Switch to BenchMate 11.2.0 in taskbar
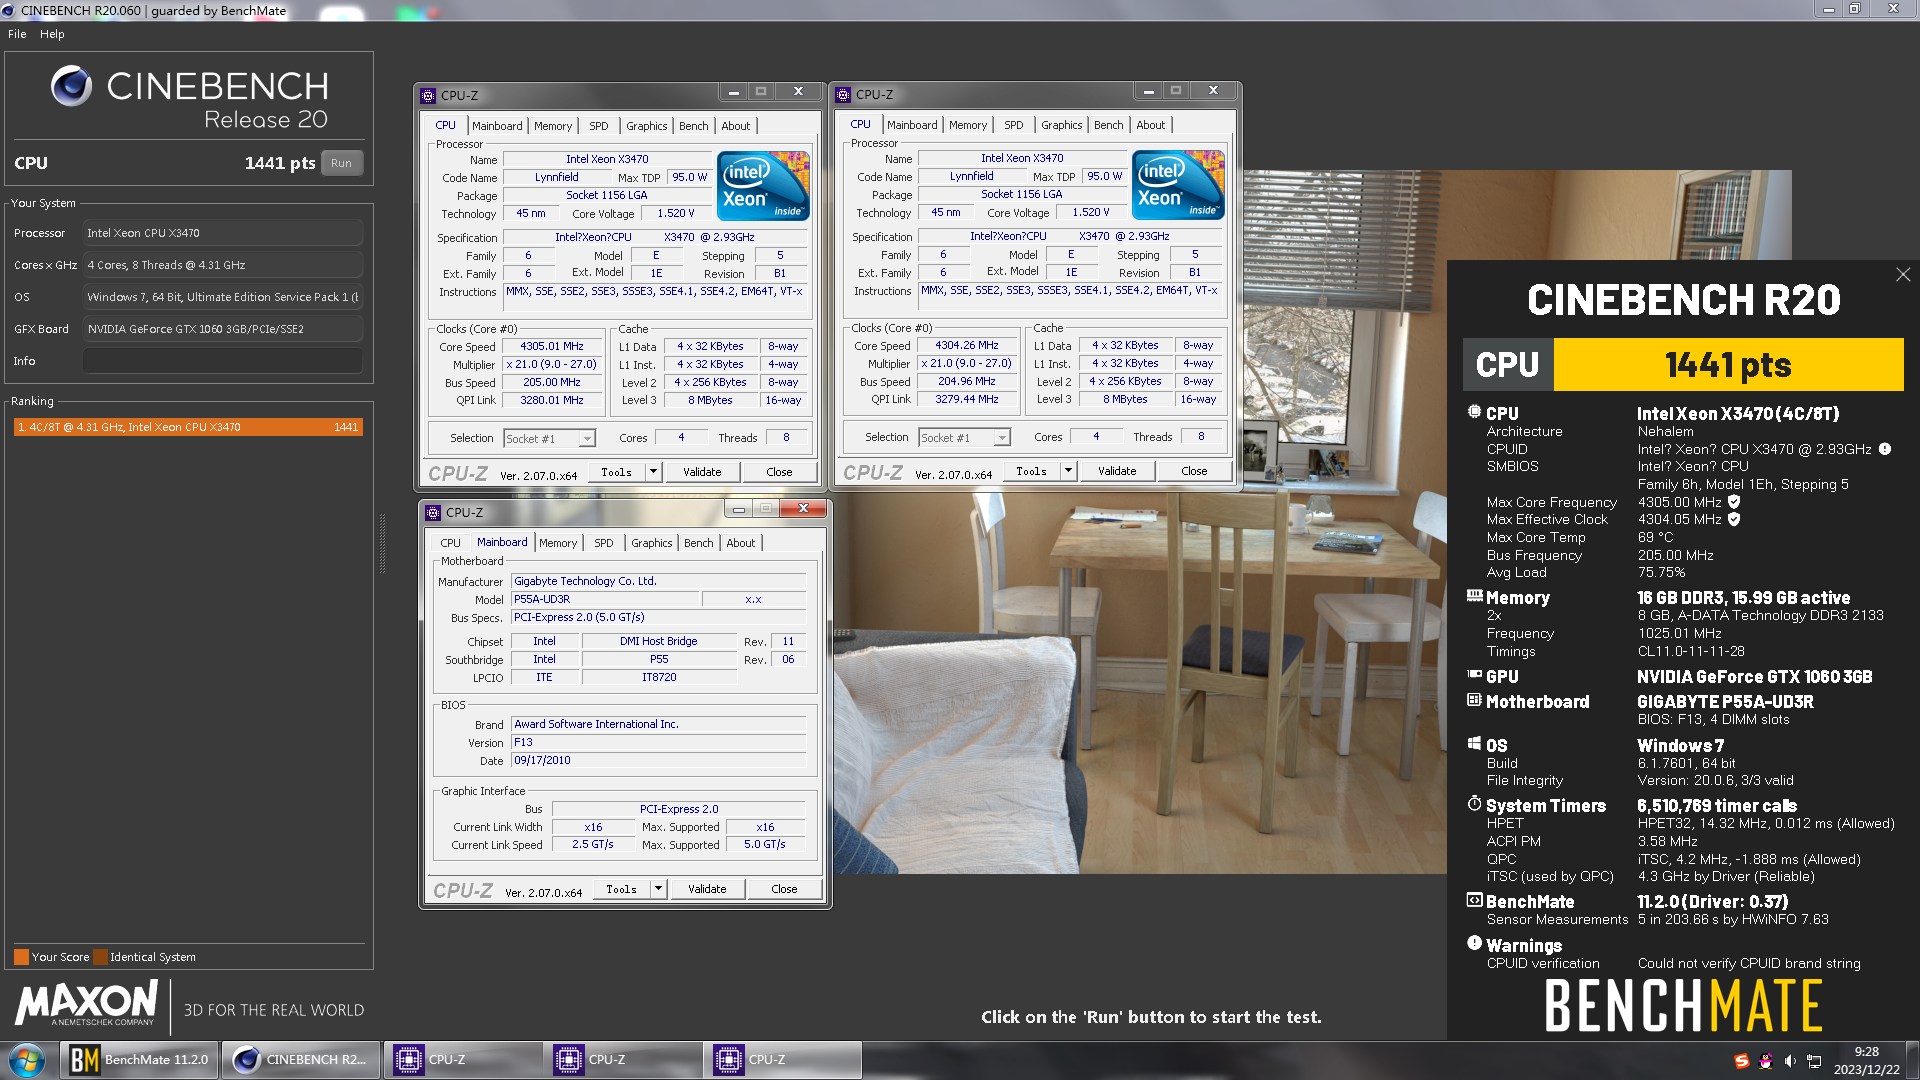The width and height of the screenshot is (1920, 1080). pyautogui.click(x=139, y=1060)
